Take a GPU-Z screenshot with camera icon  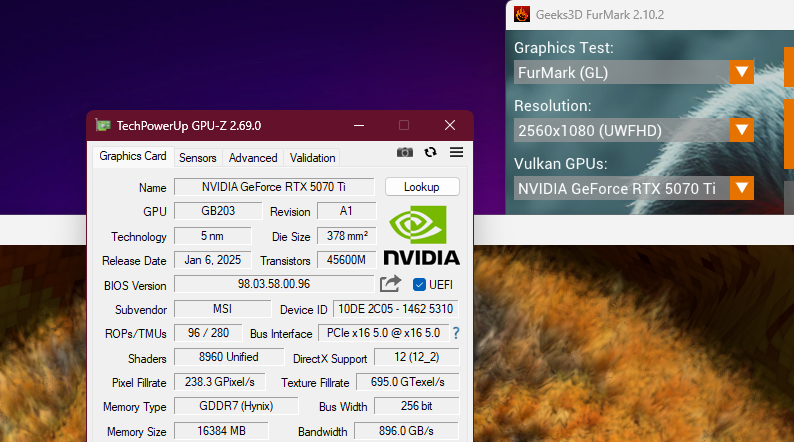405,152
